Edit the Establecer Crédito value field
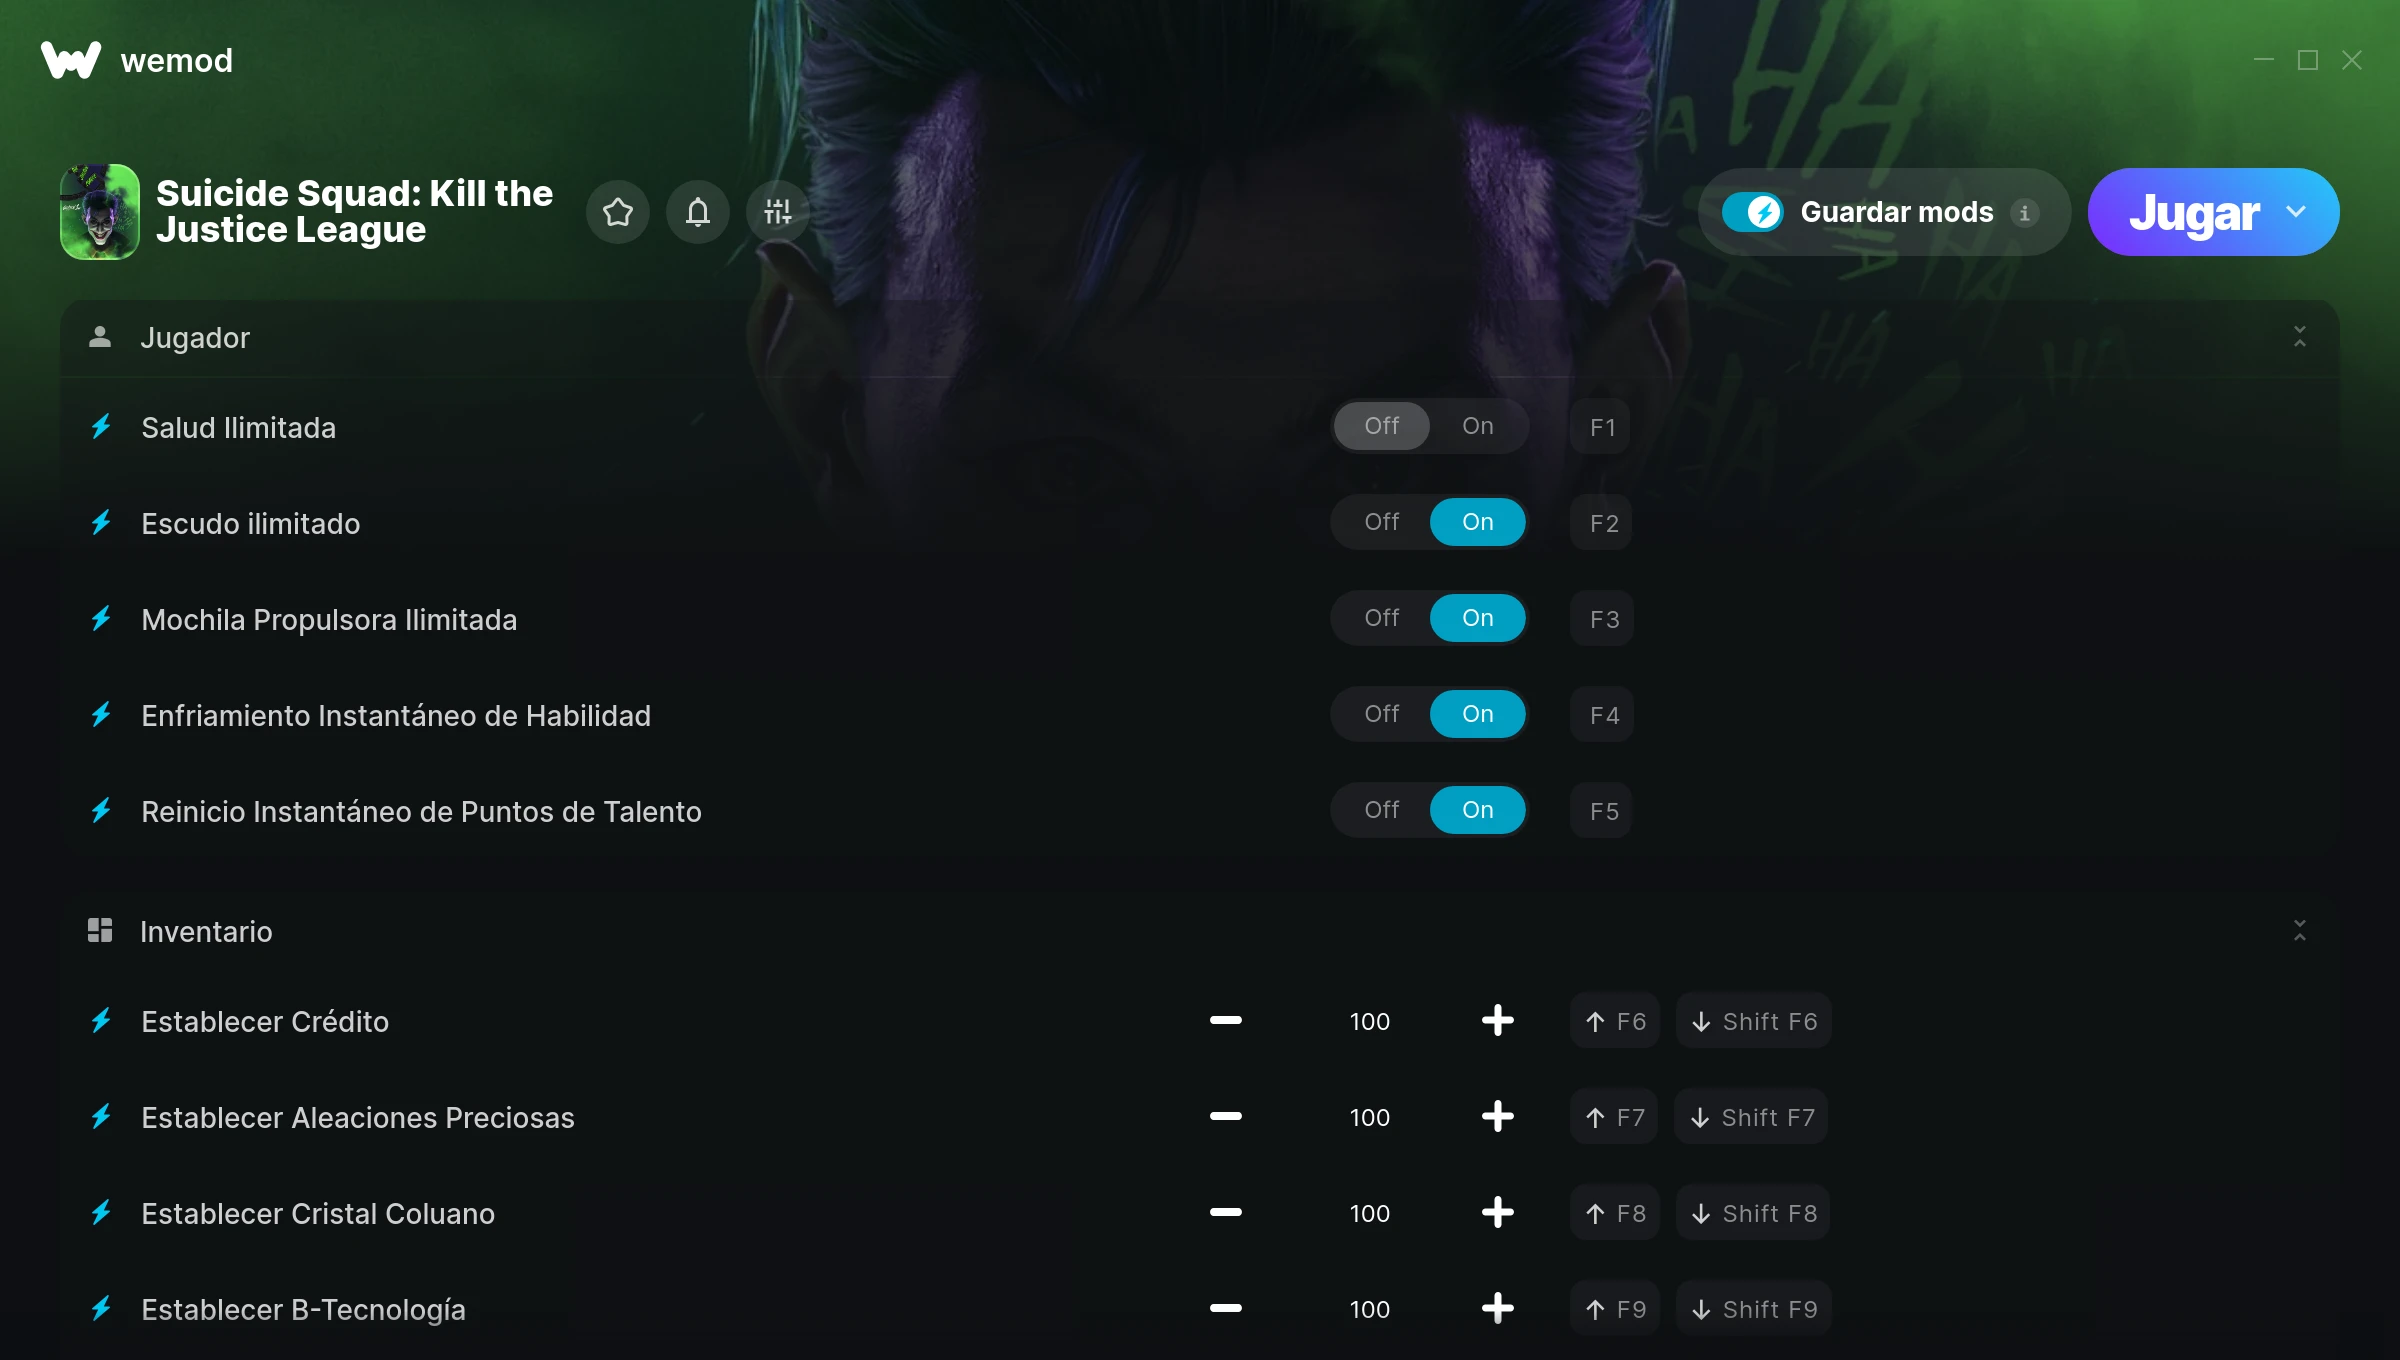The height and width of the screenshot is (1360, 2400). [1369, 1021]
